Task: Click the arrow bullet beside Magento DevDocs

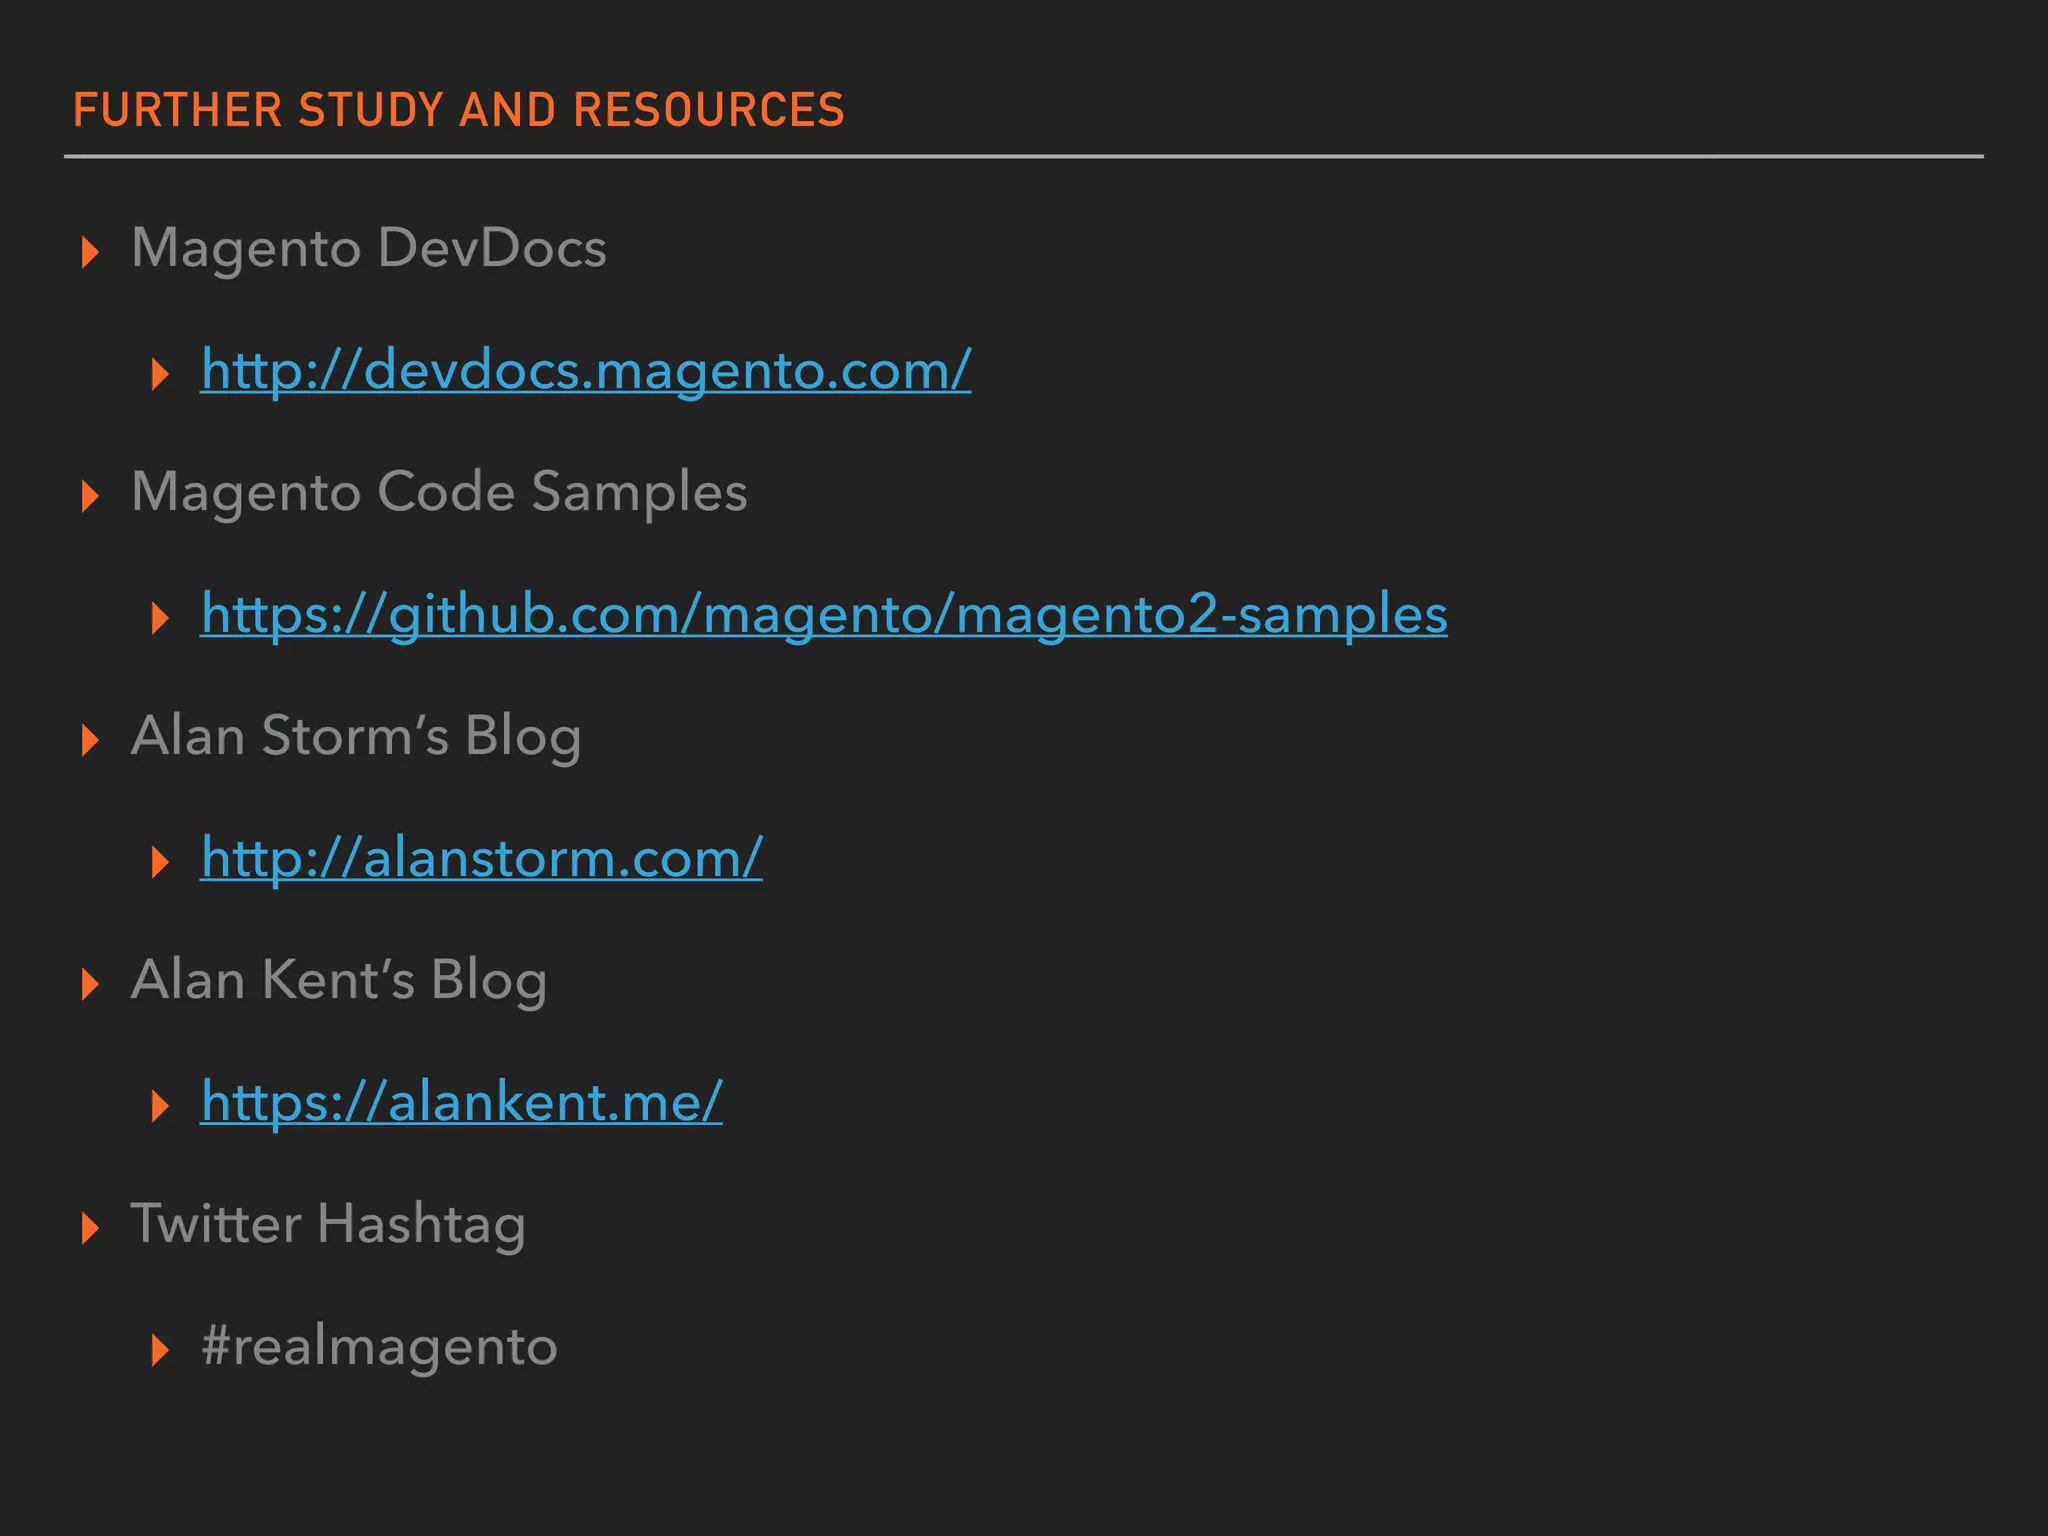Action: (x=90, y=251)
